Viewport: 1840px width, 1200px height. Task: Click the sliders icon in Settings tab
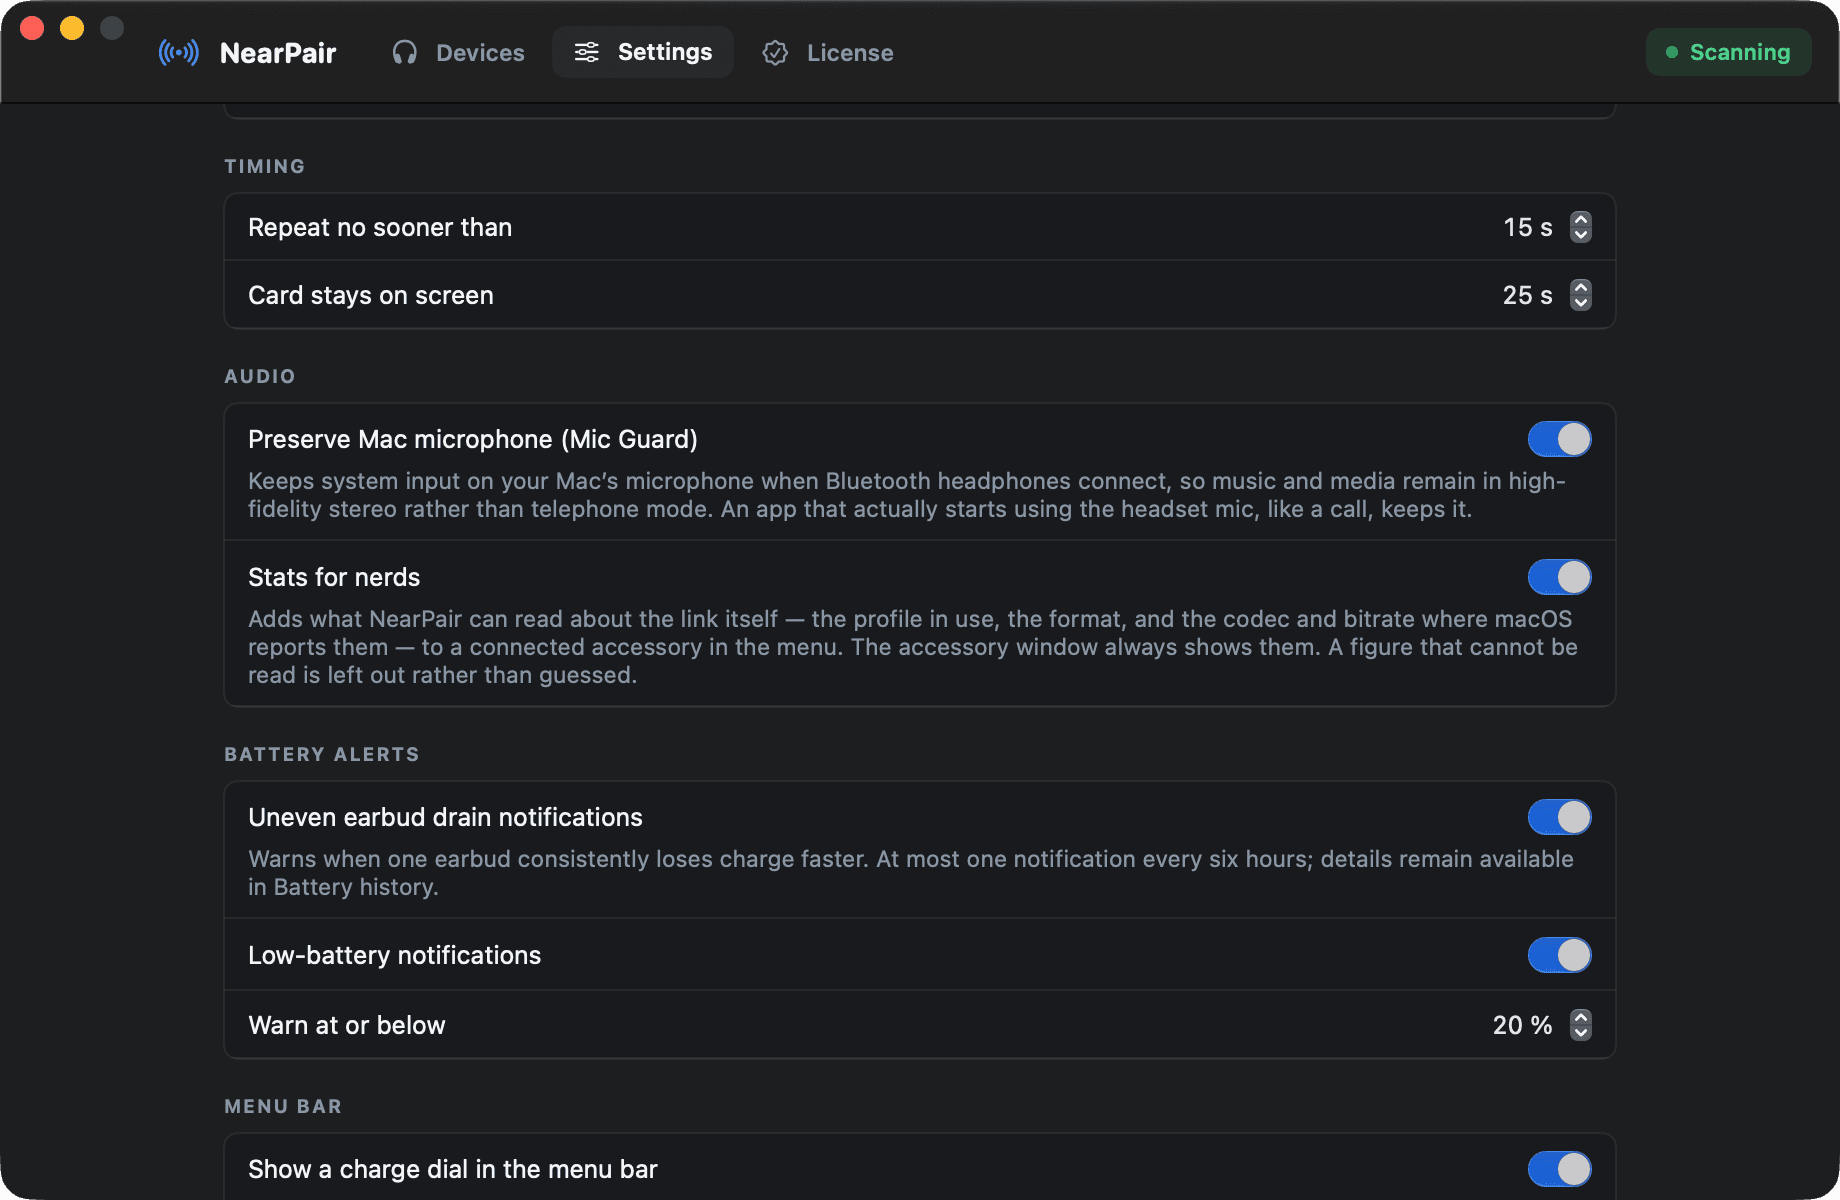click(587, 52)
